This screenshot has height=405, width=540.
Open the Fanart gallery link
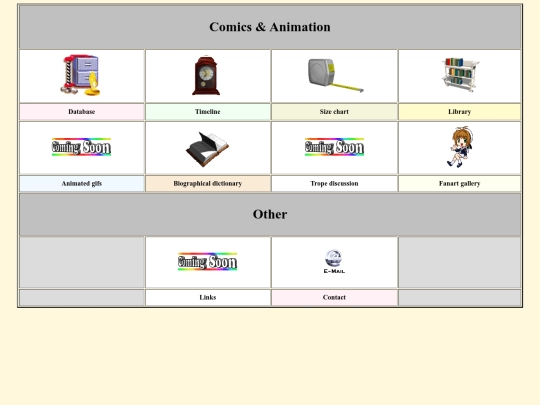coord(459,184)
